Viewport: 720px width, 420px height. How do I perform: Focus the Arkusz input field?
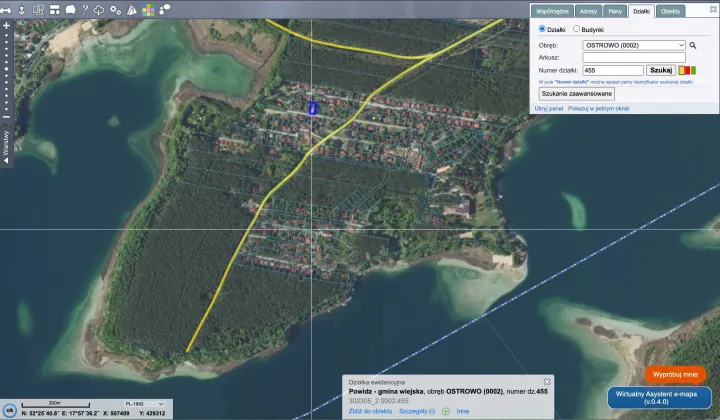(634, 57)
